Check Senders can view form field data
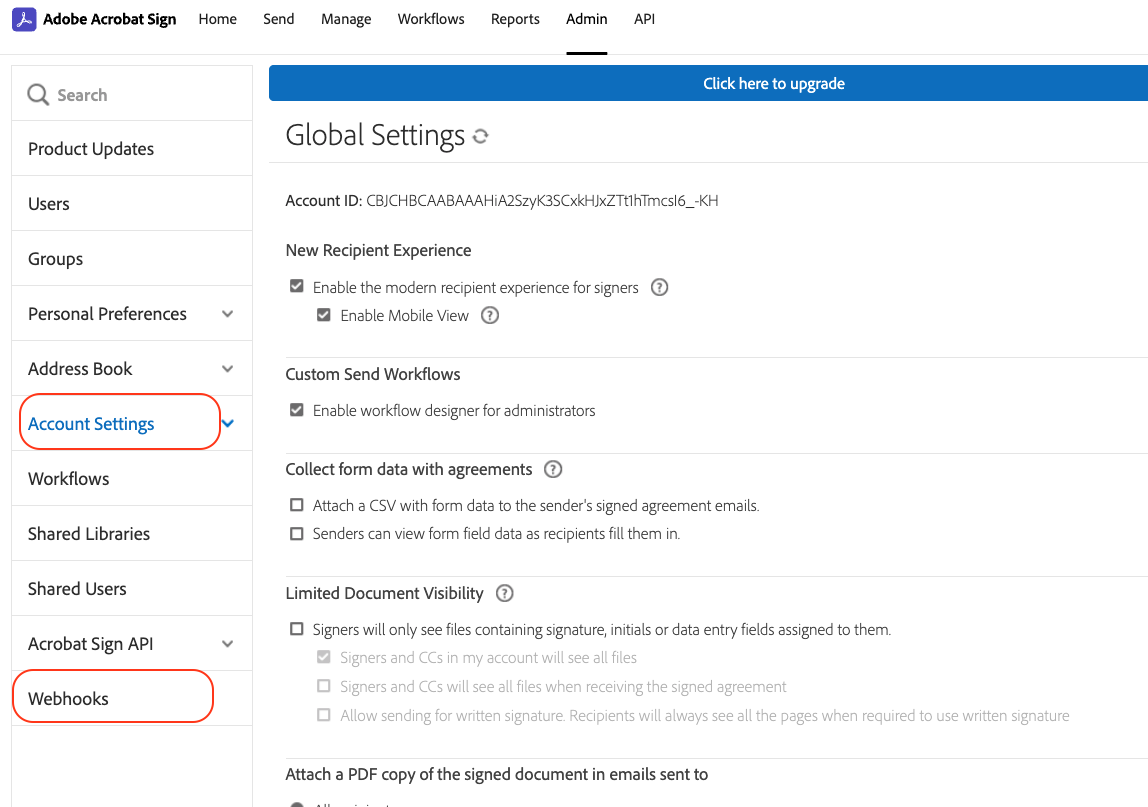Screen dimensions: 1148x807 click(297, 533)
